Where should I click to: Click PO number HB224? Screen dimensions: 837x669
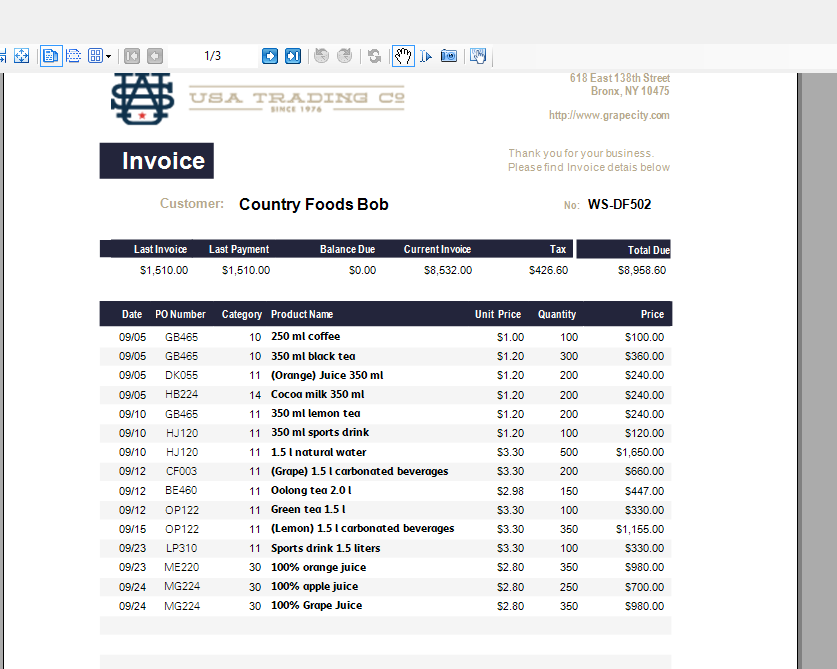[181, 395]
